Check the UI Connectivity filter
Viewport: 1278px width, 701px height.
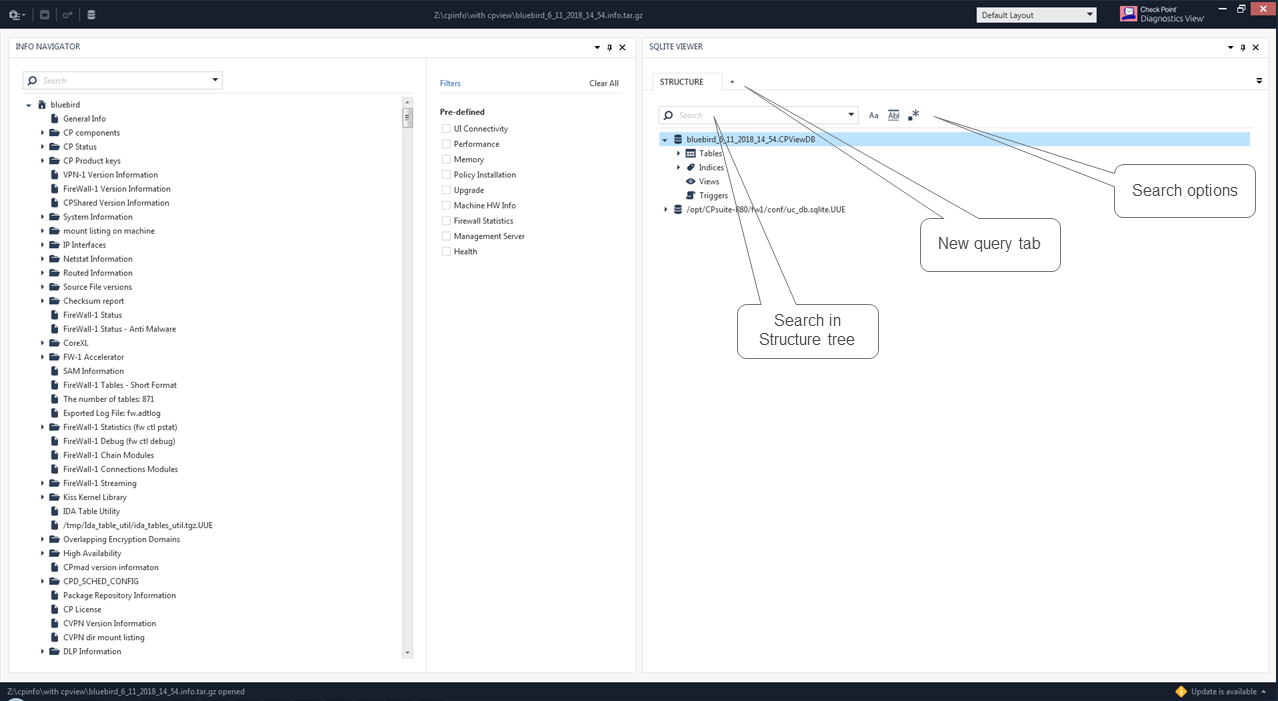point(444,128)
